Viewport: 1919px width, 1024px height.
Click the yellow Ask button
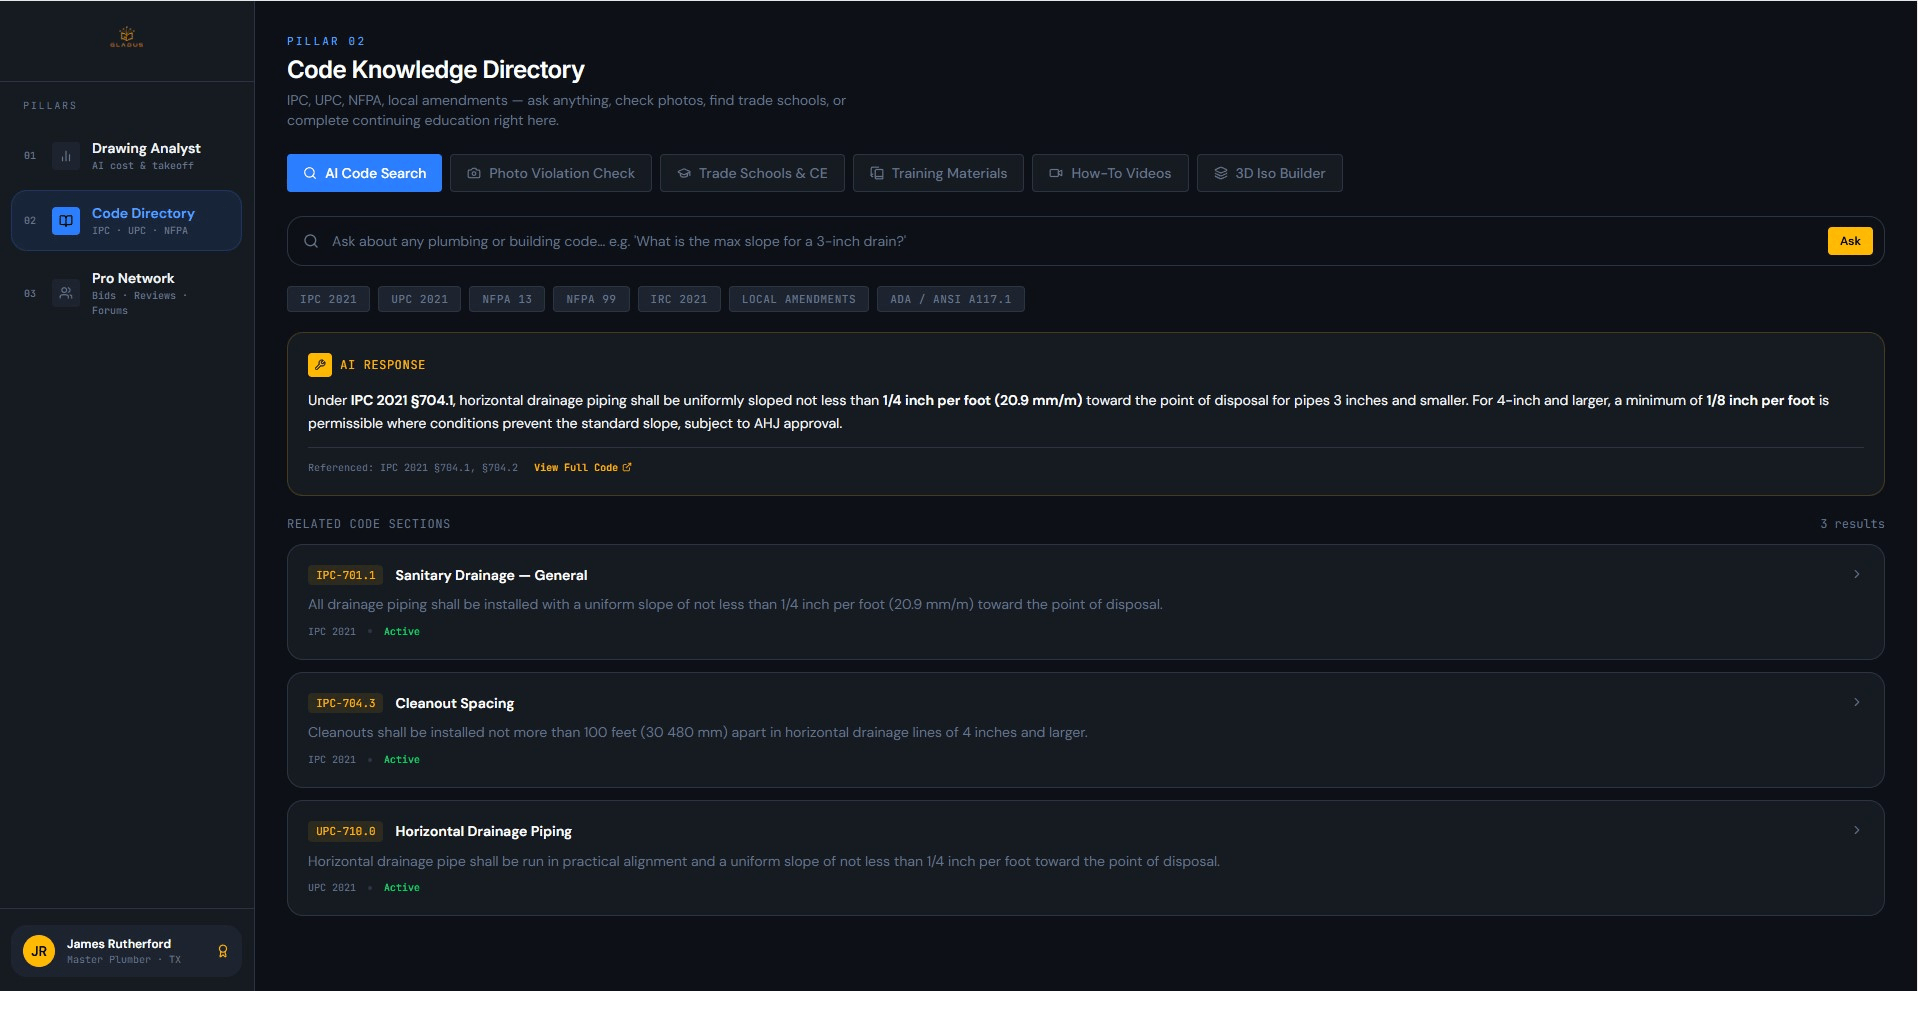pyautogui.click(x=1850, y=241)
